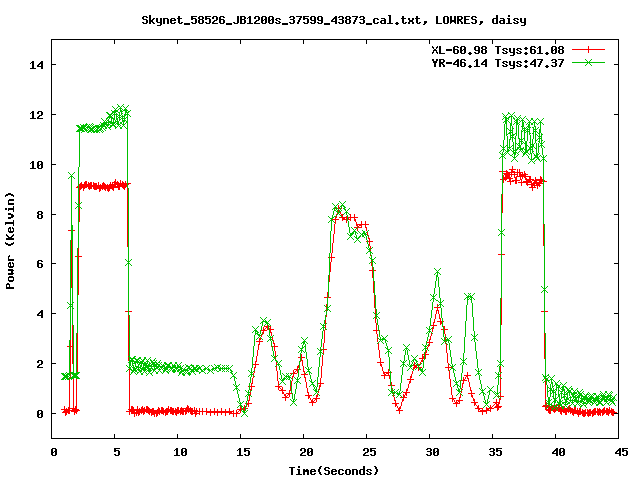The height and width of the screenshot is (480, 640).
Task: Click the x-axis tick label 15
Action: coord(243,452)
